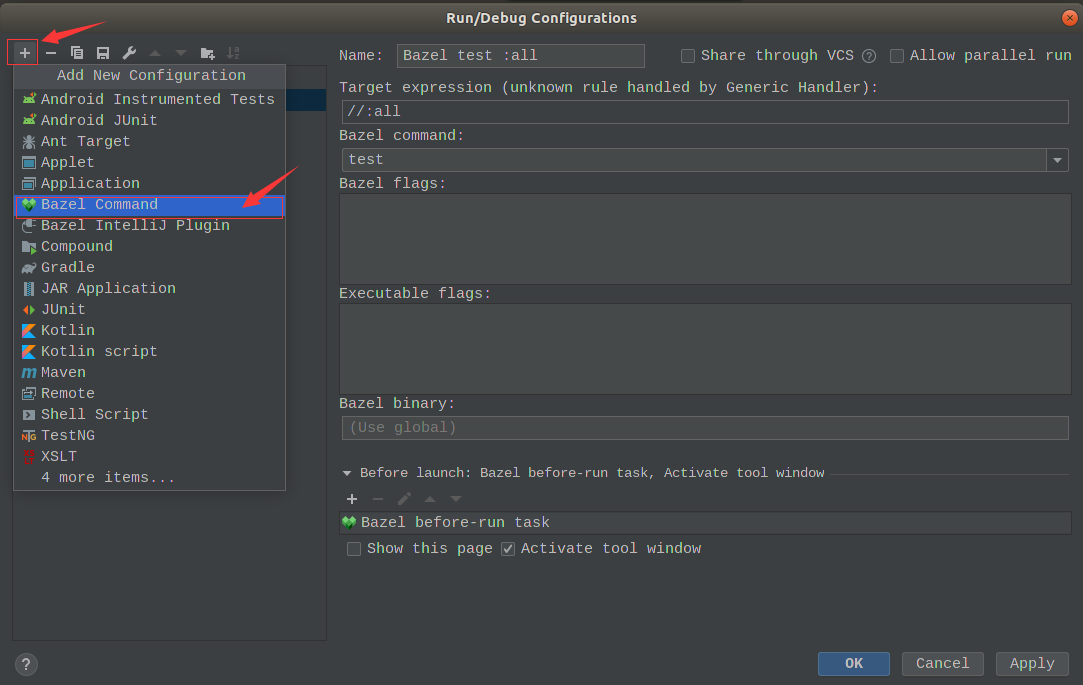The image size is (1083, 685).
Task: Click into the Target expression field
Action: point(705,112)
